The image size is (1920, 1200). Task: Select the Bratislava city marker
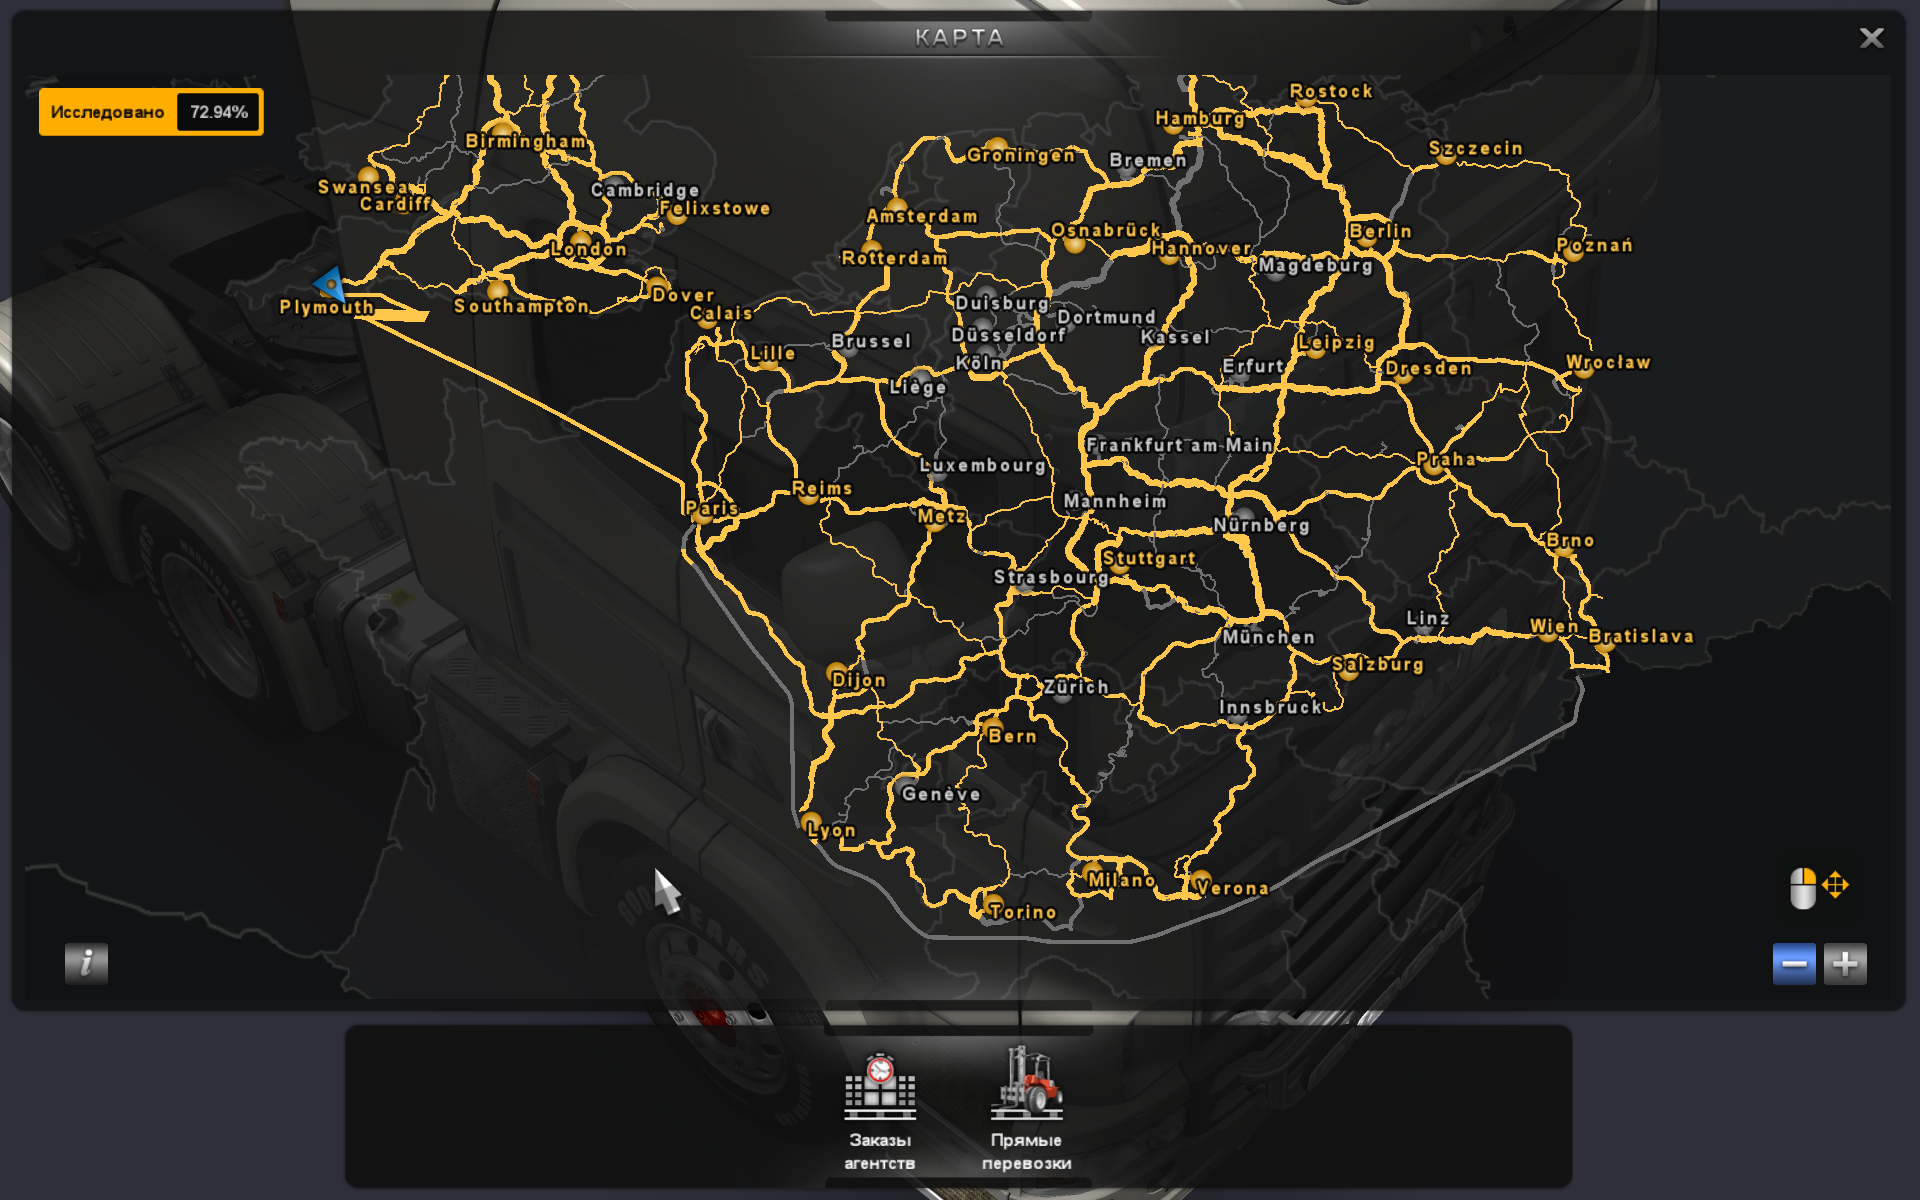(x=1604, y=643)
